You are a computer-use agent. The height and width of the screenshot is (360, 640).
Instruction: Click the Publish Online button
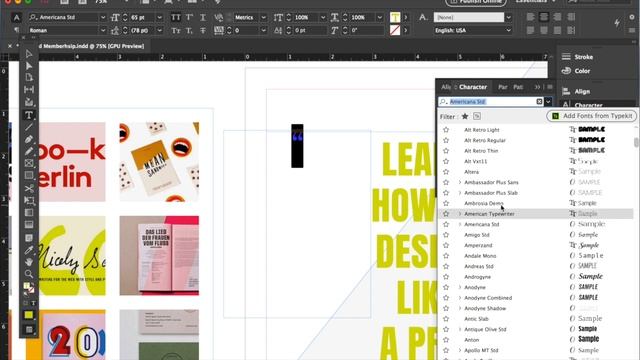476,2
